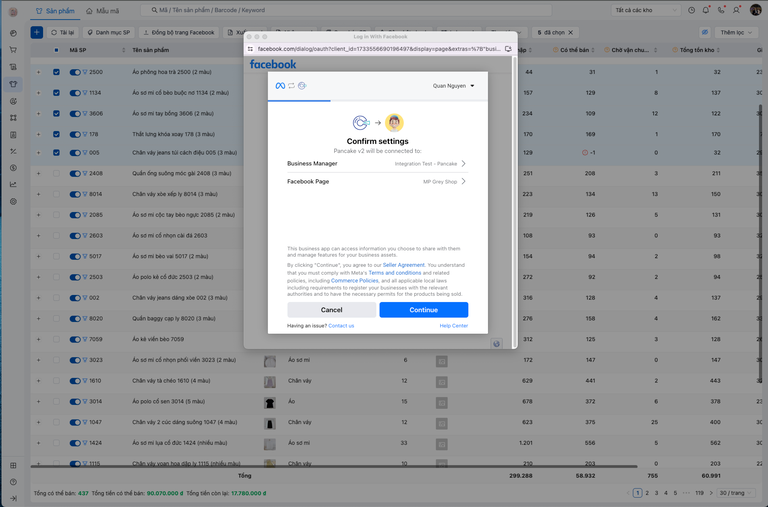The height and width of the screenshot is (507, 768).
Task: Click the blue plus add-product button
Action: (x=37, y=32)
